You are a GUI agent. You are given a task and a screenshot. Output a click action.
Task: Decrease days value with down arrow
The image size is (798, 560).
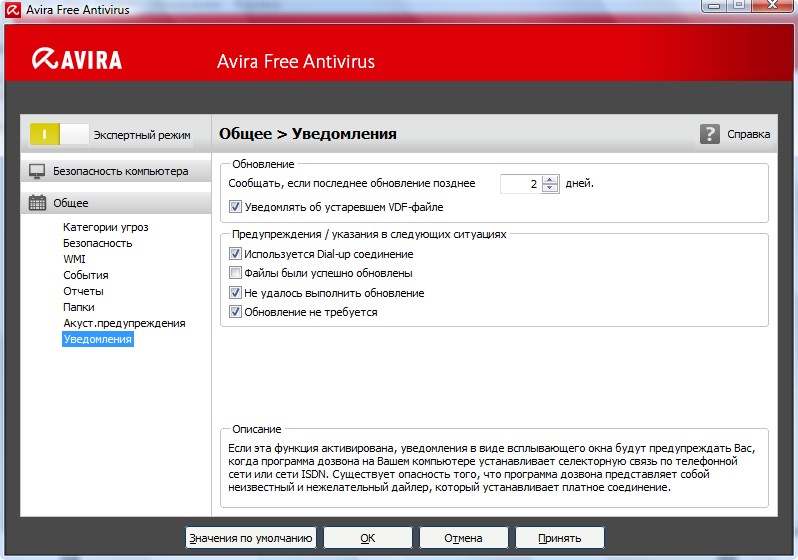coord(550,188)
